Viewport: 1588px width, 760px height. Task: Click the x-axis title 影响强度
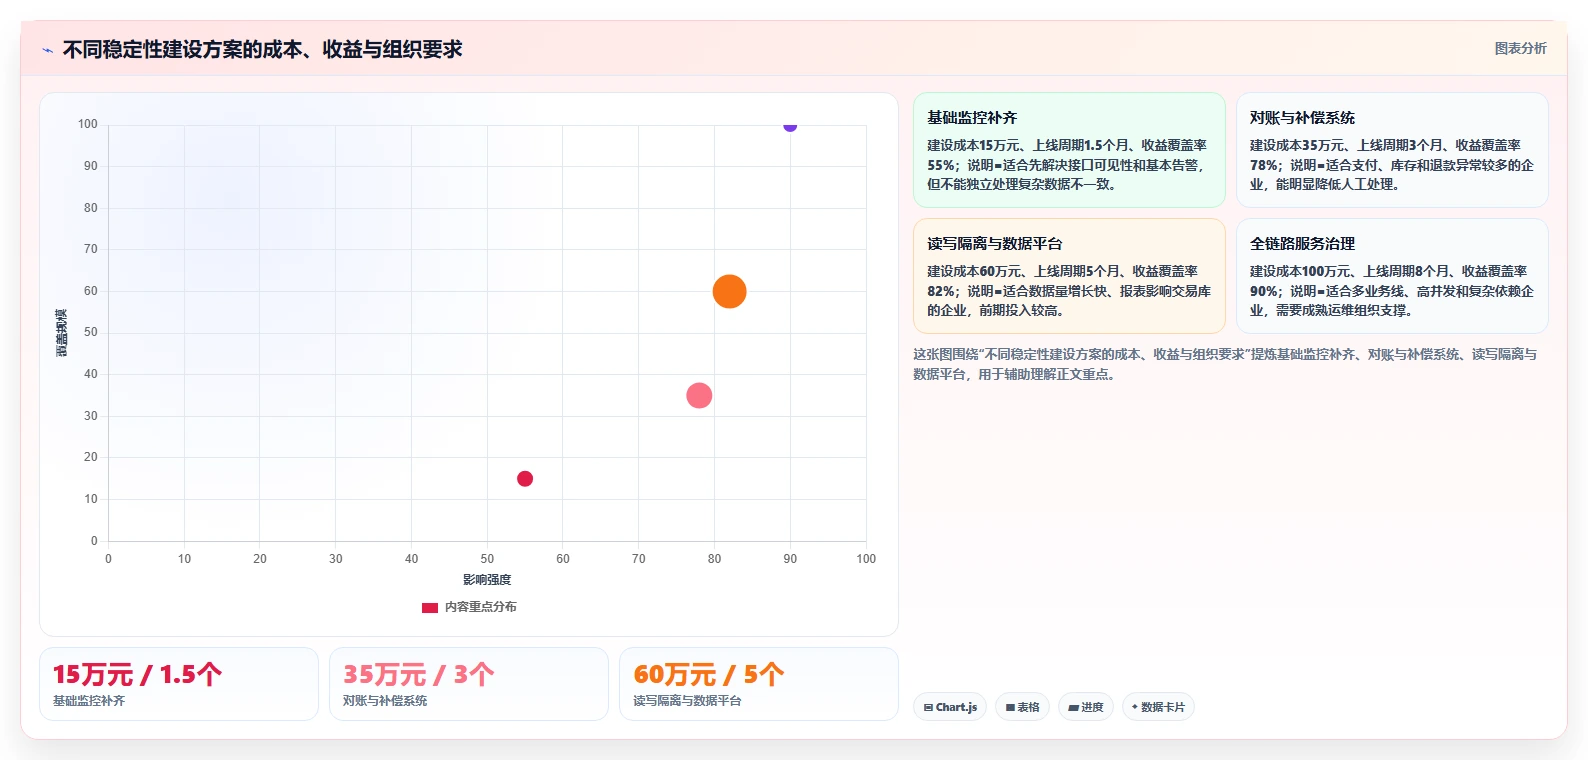[487, 580]
